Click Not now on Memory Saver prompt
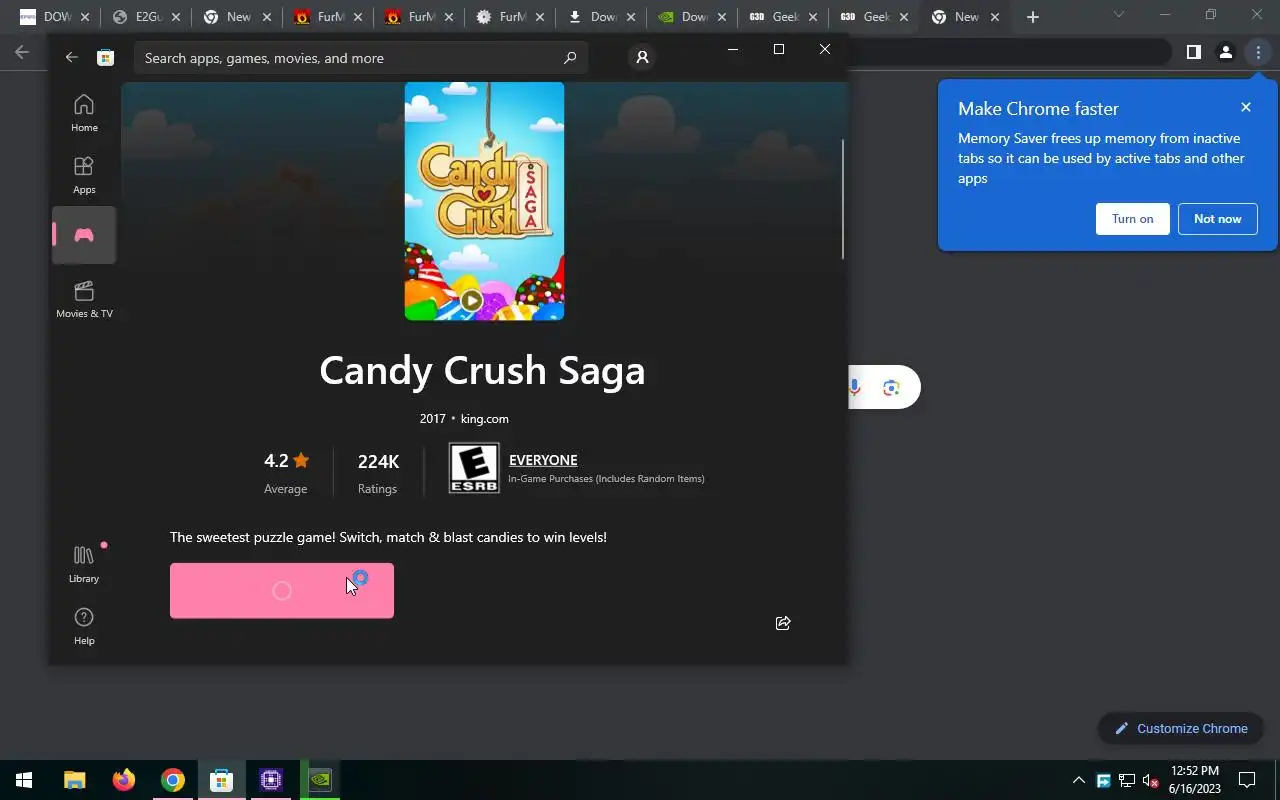1280x800 pixels. (x=1217, y=219)
